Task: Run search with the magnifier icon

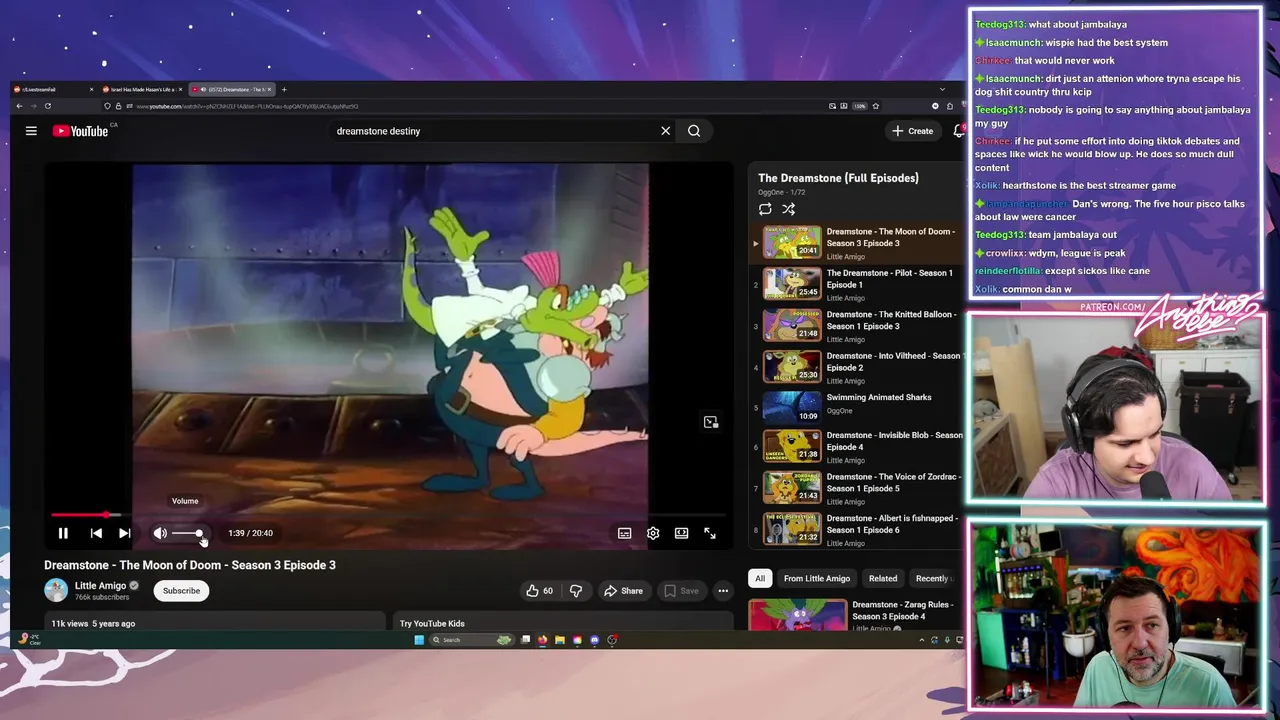Action: pos(694,131)
